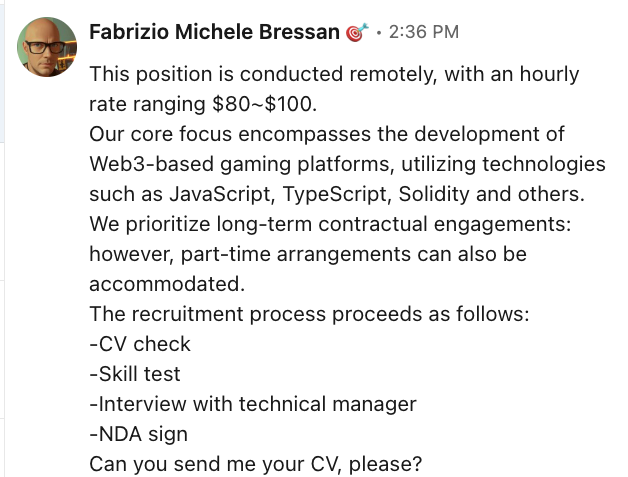Open the sender name Fabrizio Michele Bressan
Screen dimensions: 628x477
pos(214,32)
